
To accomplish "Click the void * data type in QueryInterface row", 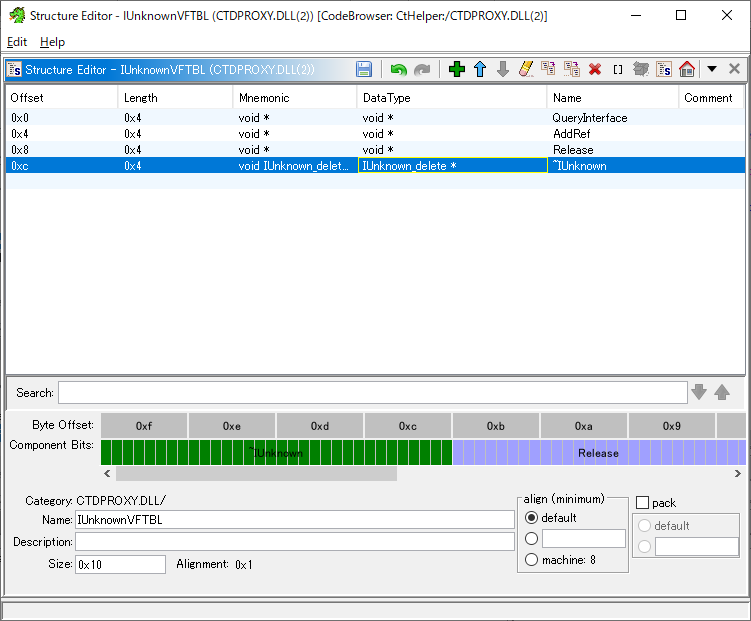I will 452,118.
